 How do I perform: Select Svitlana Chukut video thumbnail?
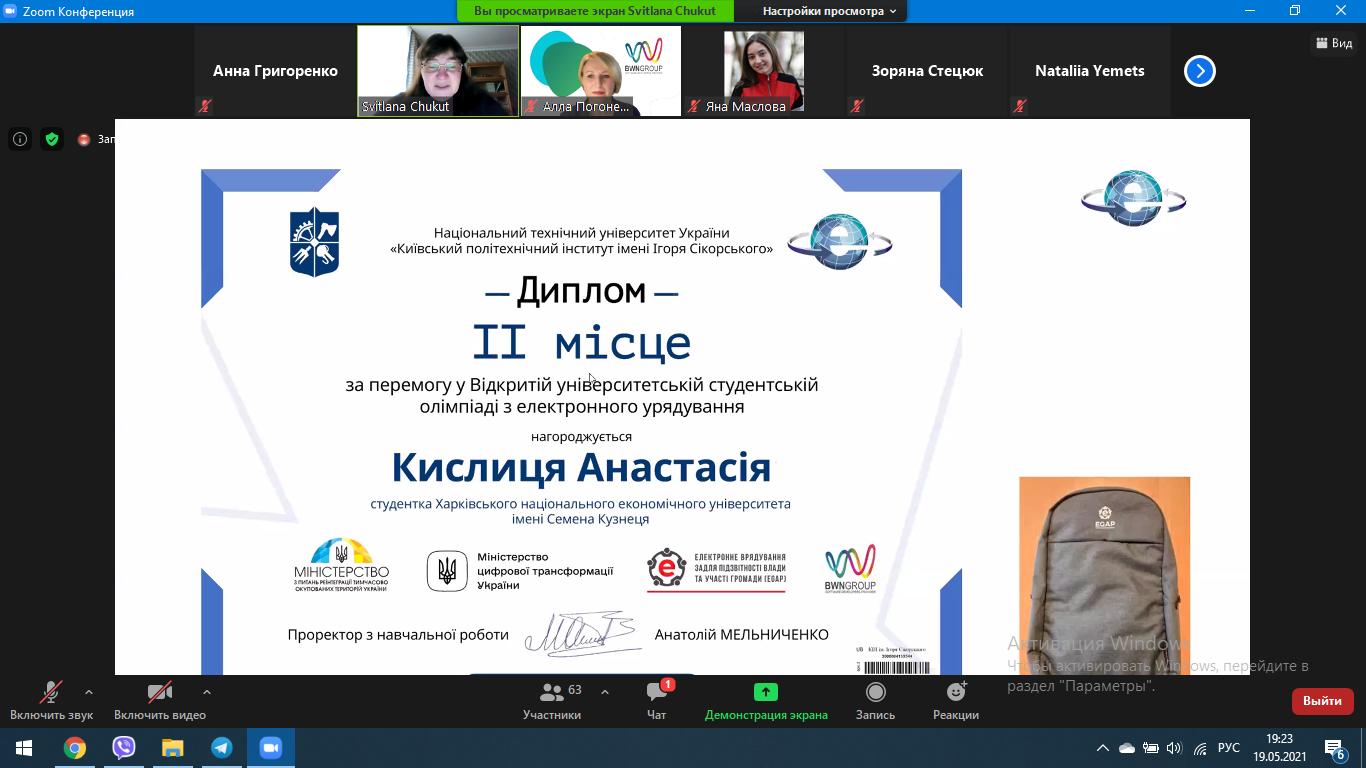[438, 71]
